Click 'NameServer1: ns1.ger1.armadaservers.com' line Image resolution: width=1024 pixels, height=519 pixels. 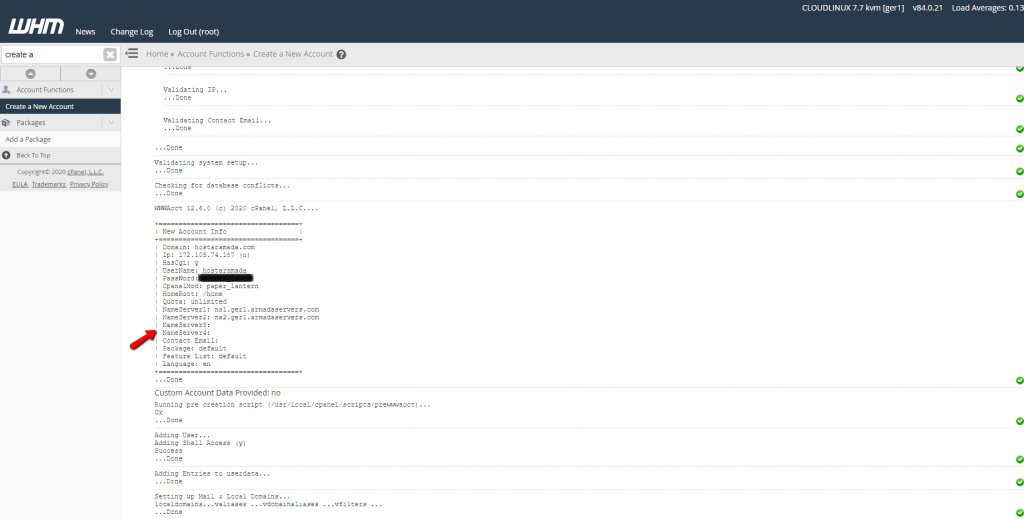tap(240, 309)
